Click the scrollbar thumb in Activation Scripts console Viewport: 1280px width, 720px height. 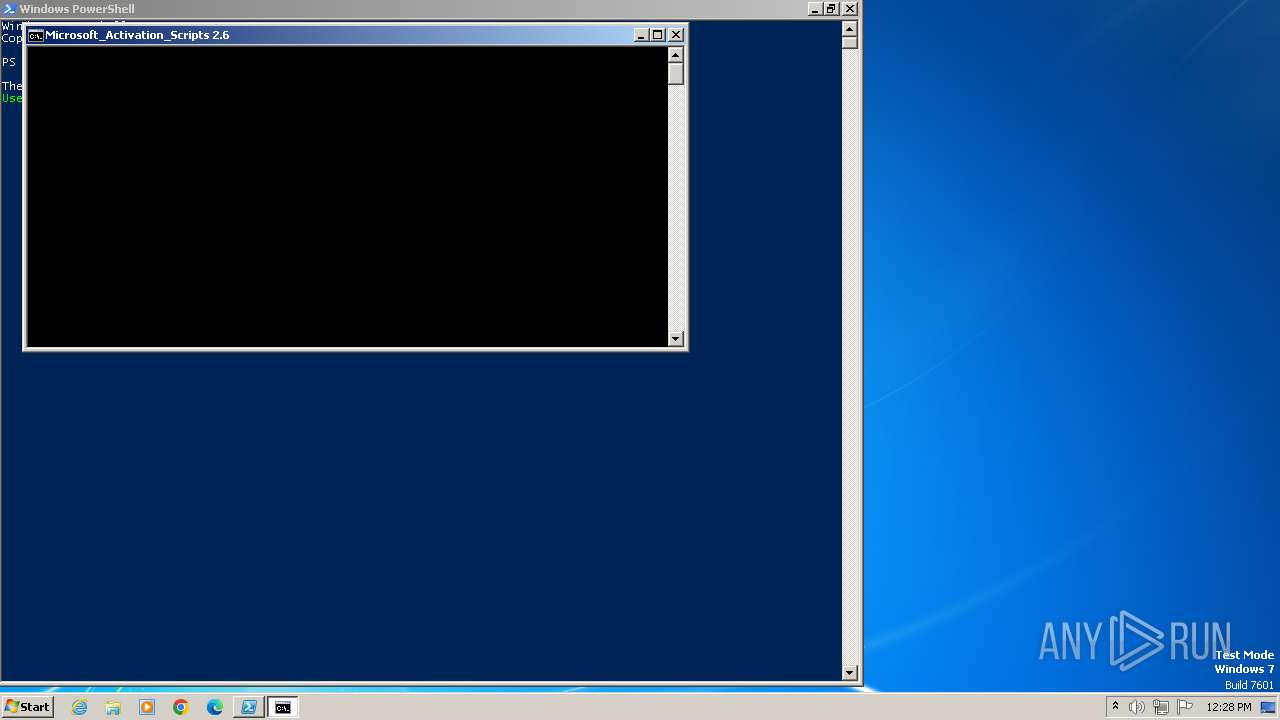click(x=676, y=74)
